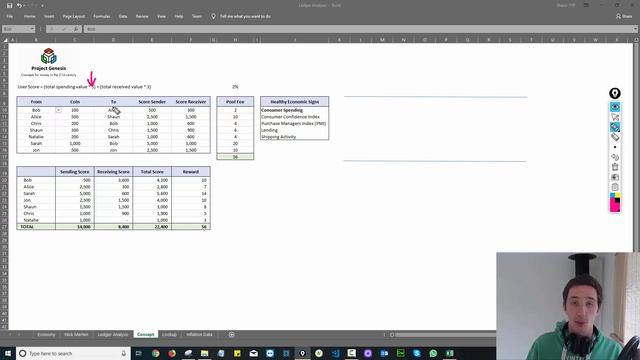Image resolution: width=640 pixels, height=360 pixels.
Task: Open the Customize Quick Access Toolbar arrow
Action: (42, 6)
